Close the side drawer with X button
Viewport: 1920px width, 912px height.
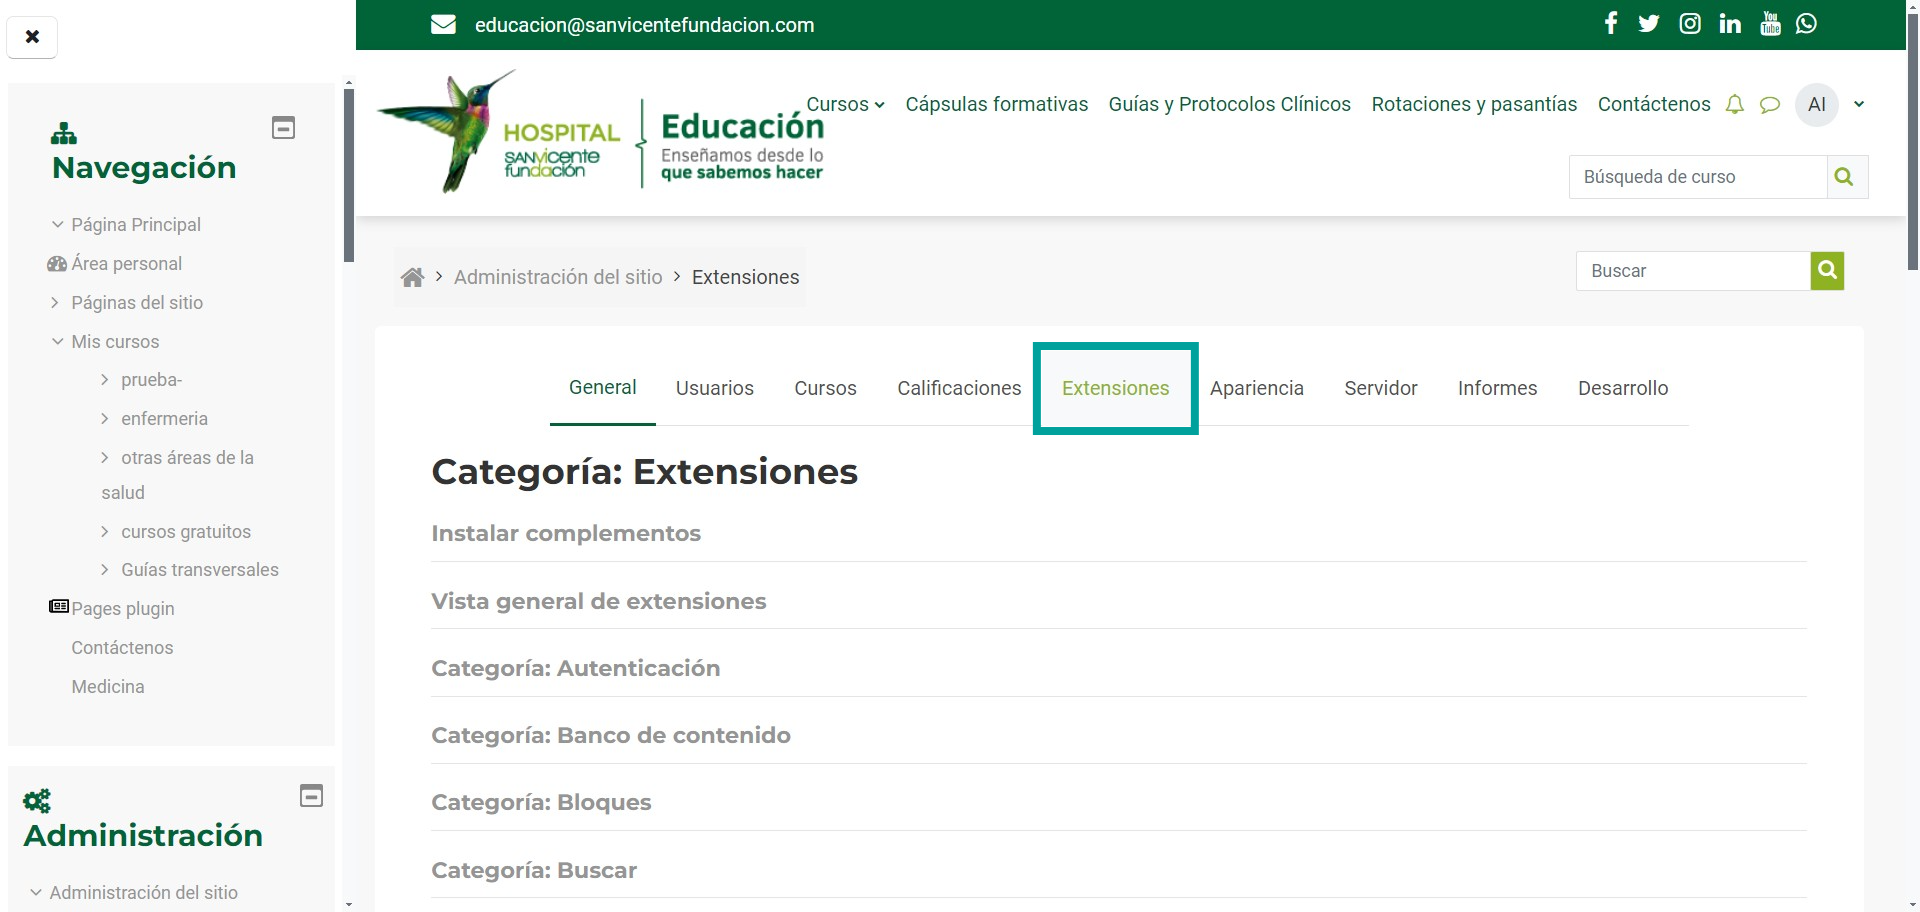32,37
